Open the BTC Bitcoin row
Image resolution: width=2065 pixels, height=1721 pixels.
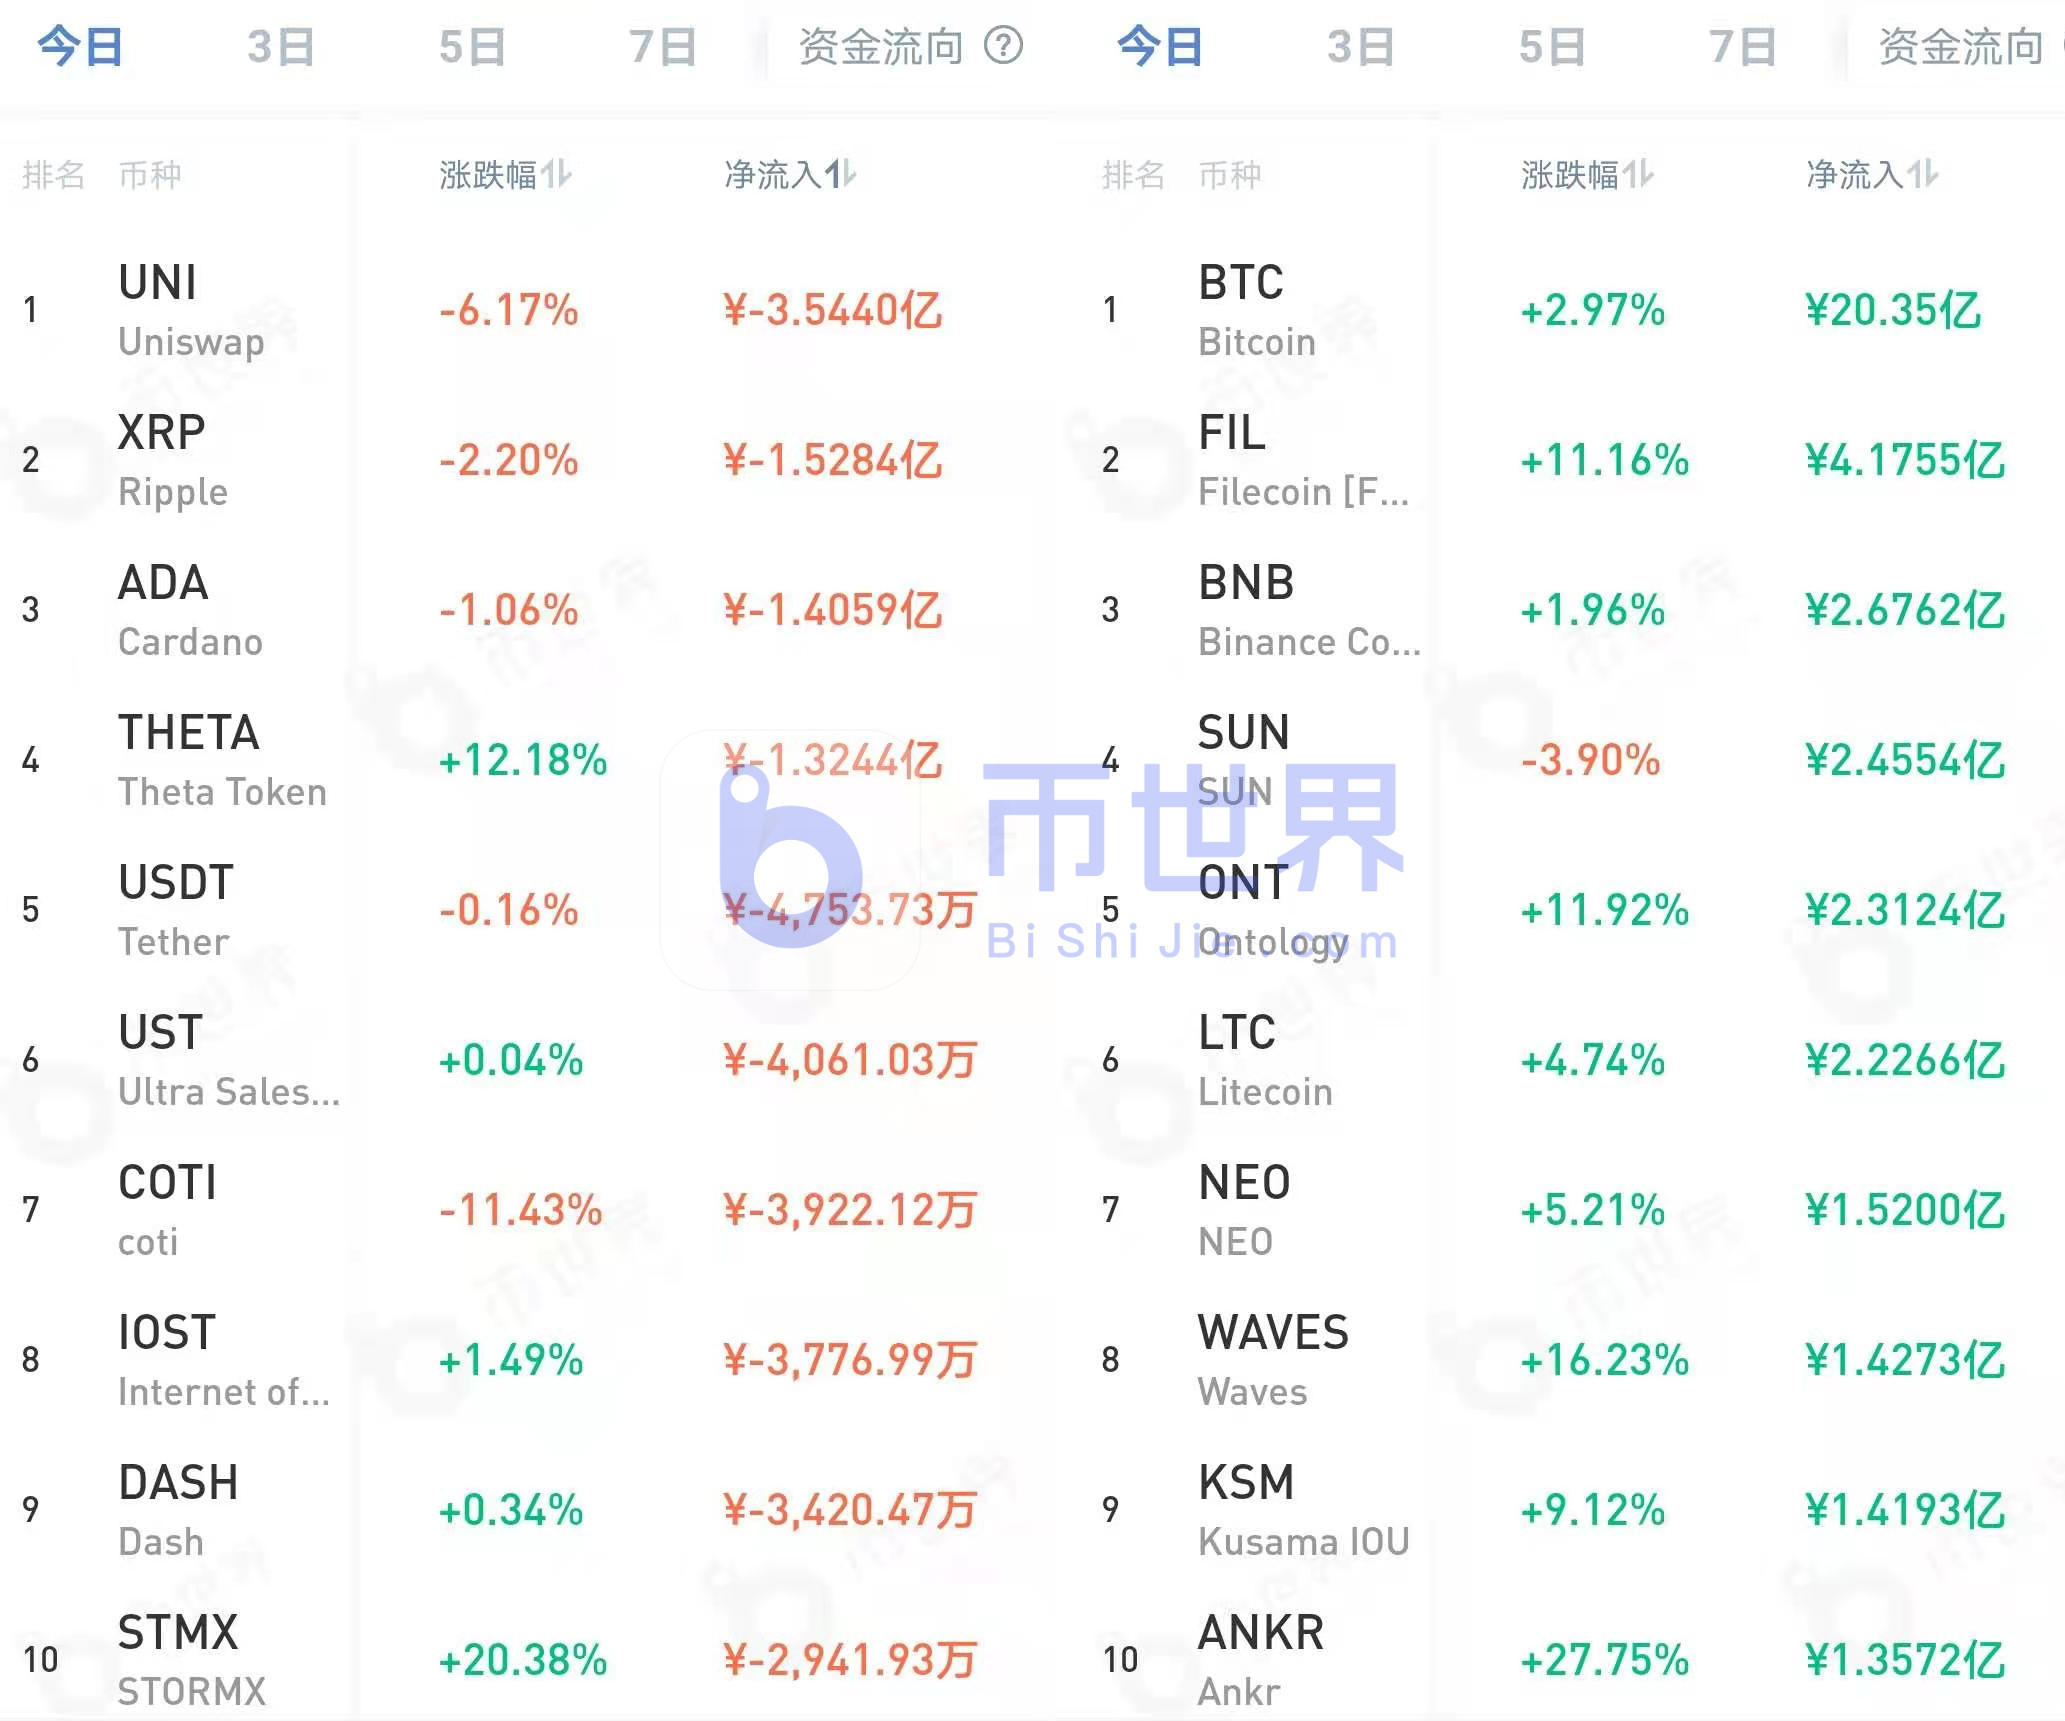click(1255, 310)
